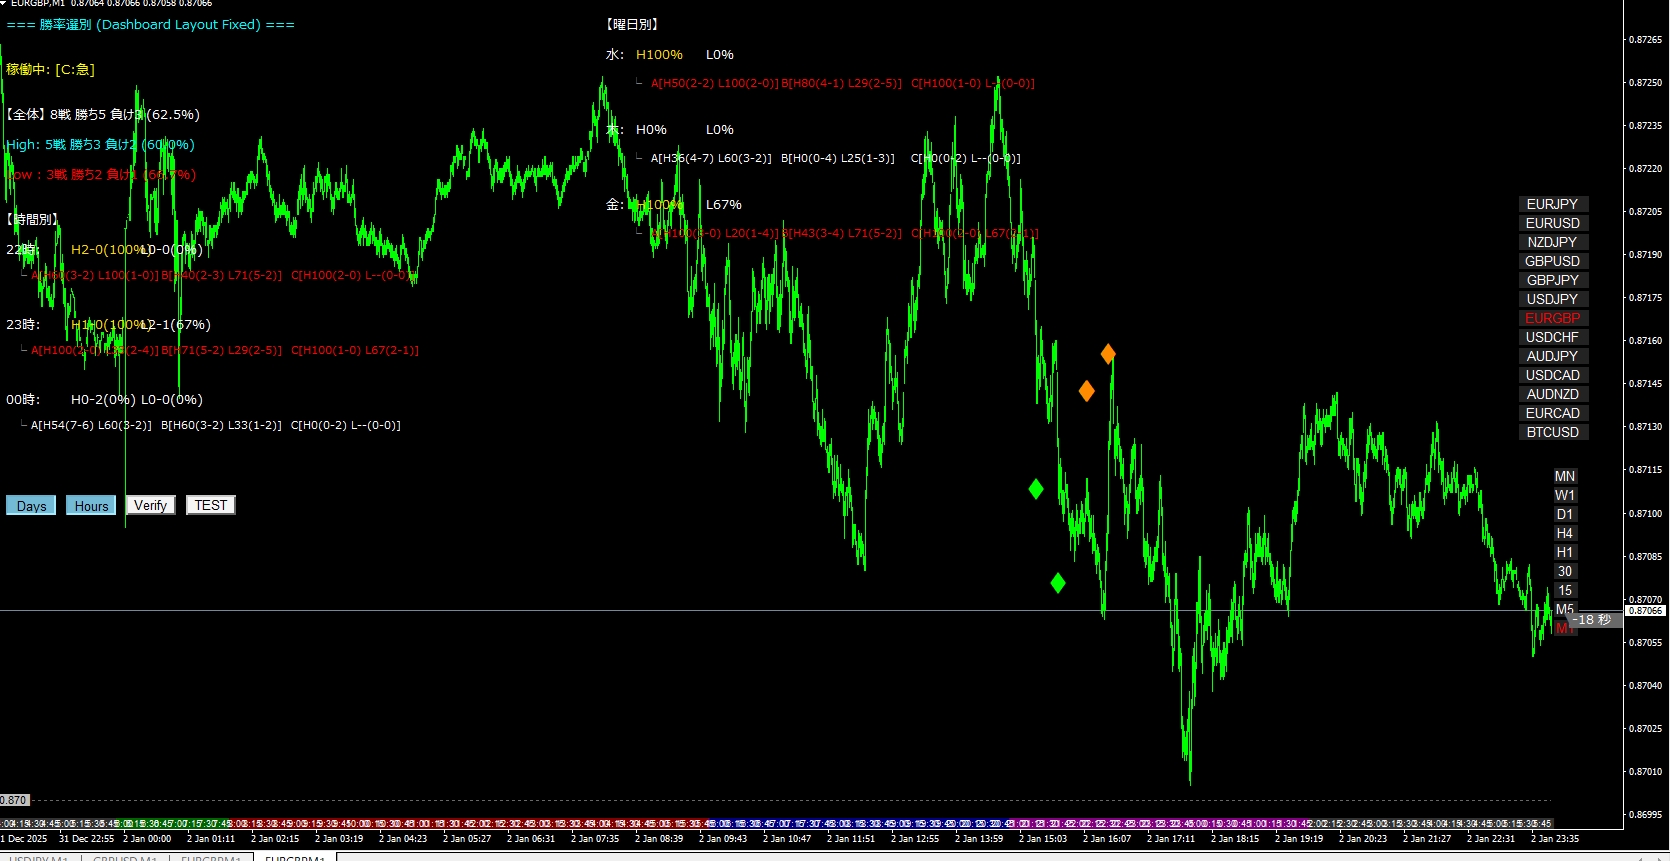Select the 【全体】 overall win-rate line
Image resolution: width=1670 pixels, height=861 pixels.
click(103, 114)
